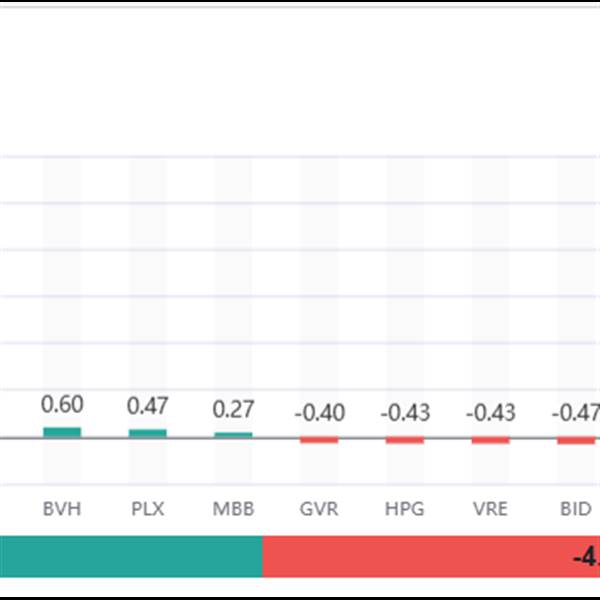The height and width of the screenshot is (600, 600).
Task: Click the BVH ticker label
Action: click(x=62, y=509)
